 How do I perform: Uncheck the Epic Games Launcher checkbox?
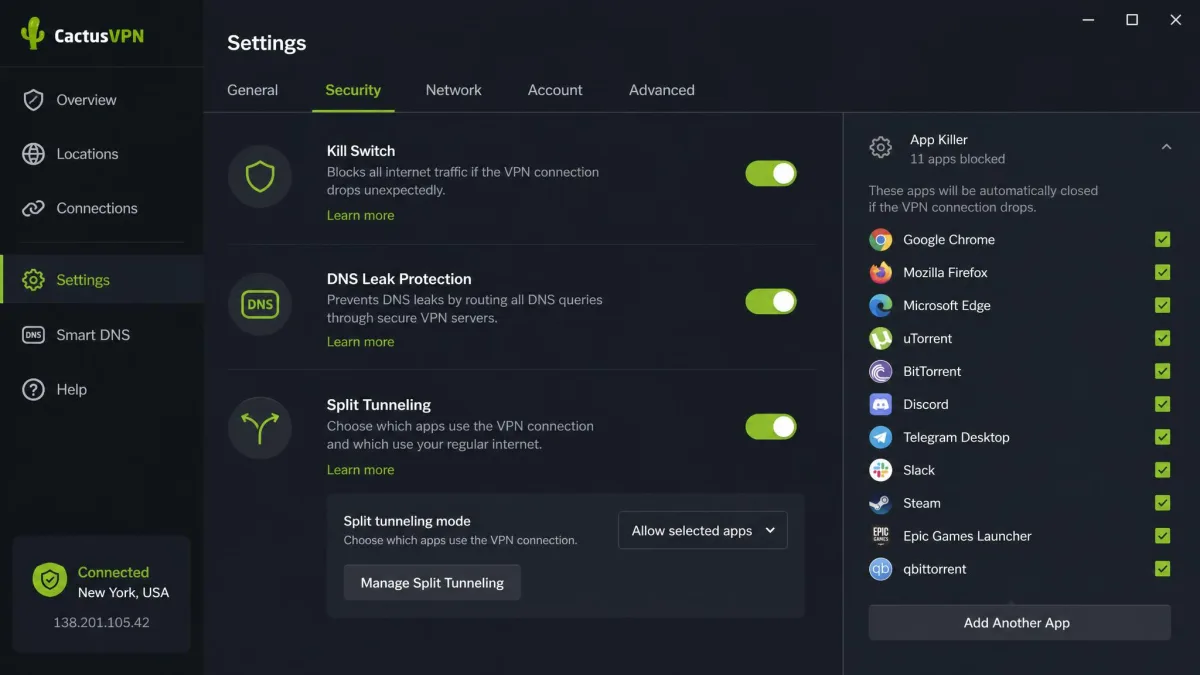pyautogui.click(x=1163, y=536)
